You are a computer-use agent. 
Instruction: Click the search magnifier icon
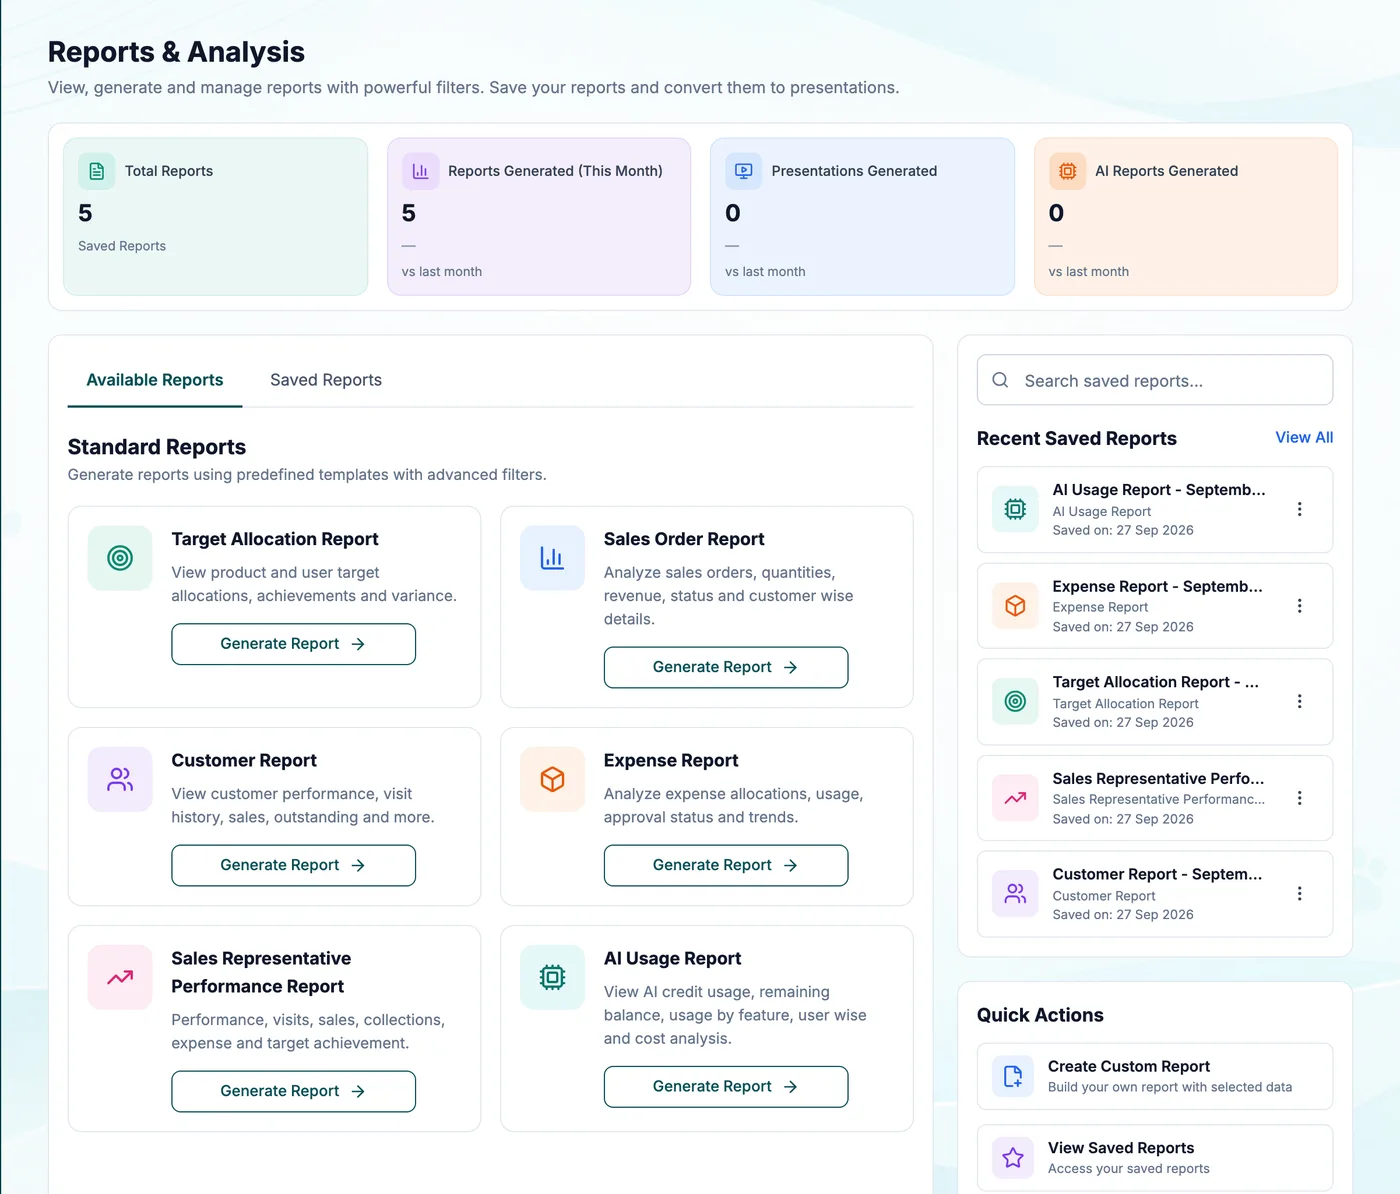coord(1000,380)
